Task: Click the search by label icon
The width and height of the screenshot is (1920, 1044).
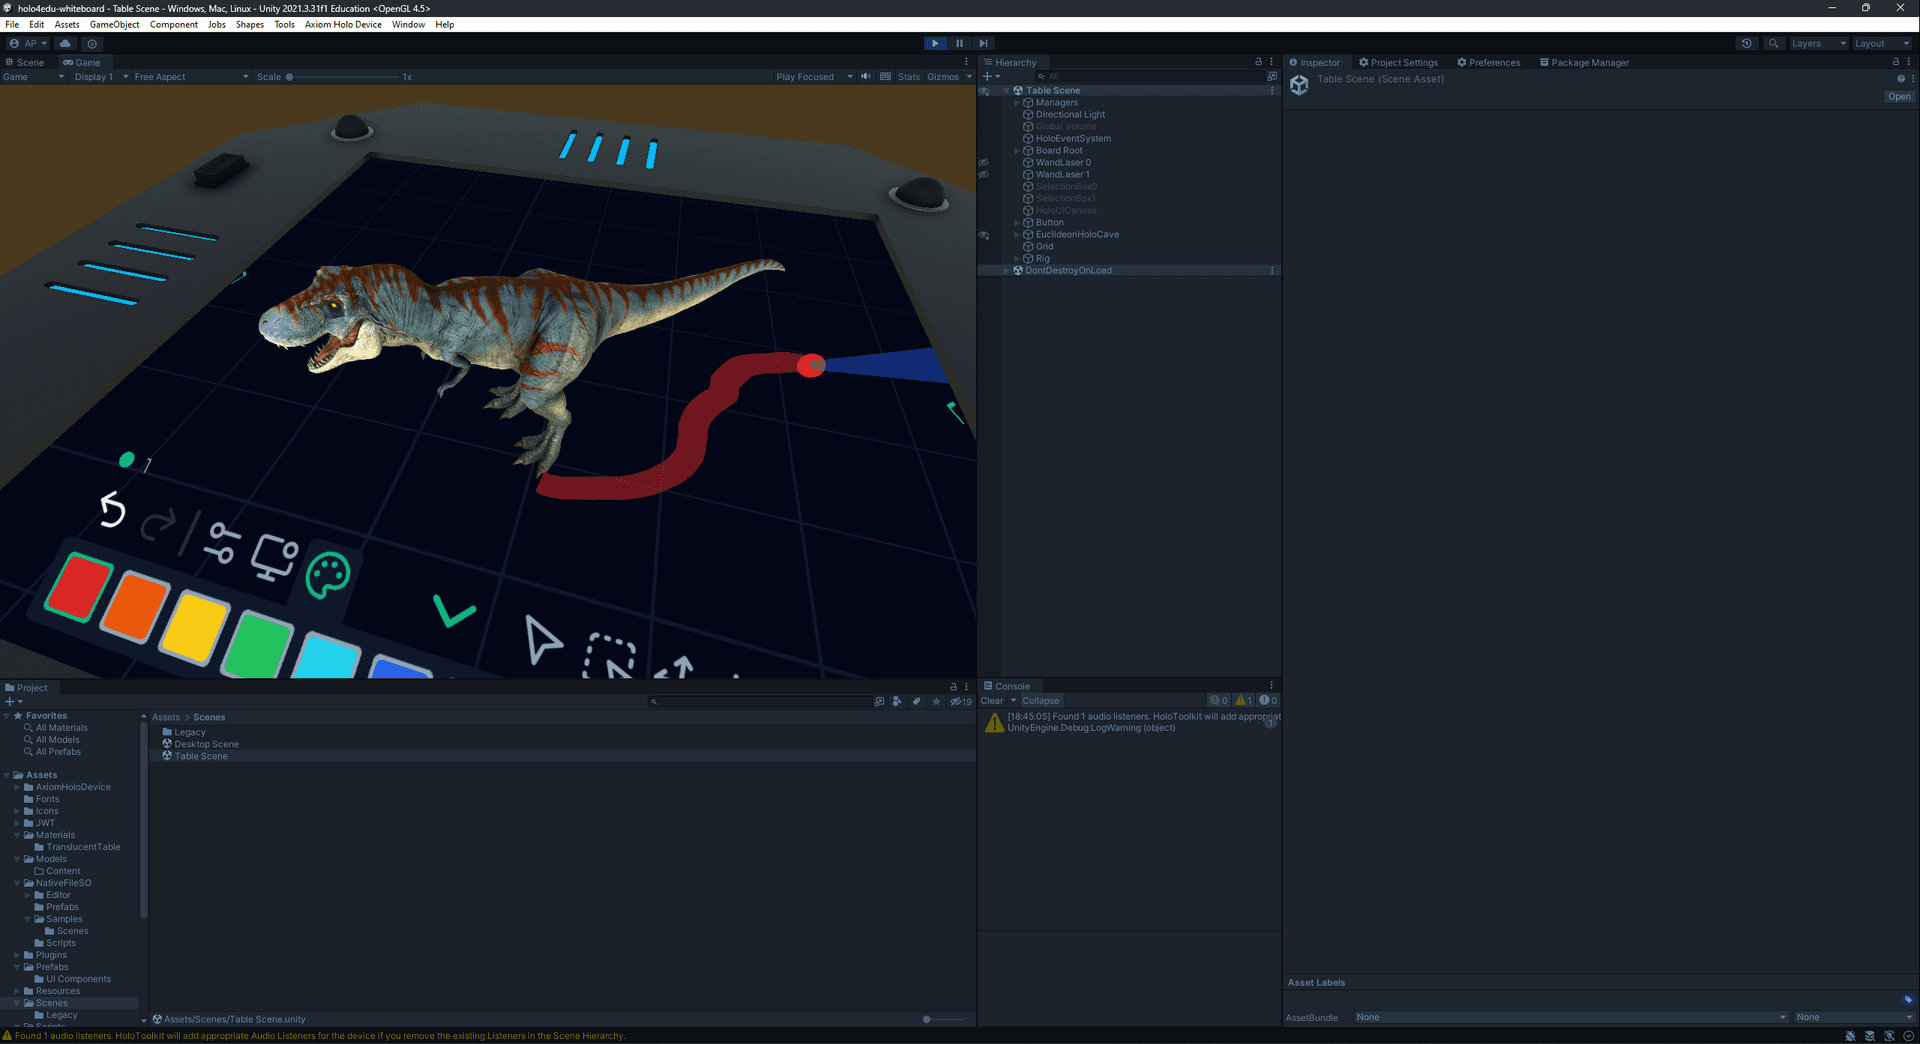Action: tap(916, 702)
